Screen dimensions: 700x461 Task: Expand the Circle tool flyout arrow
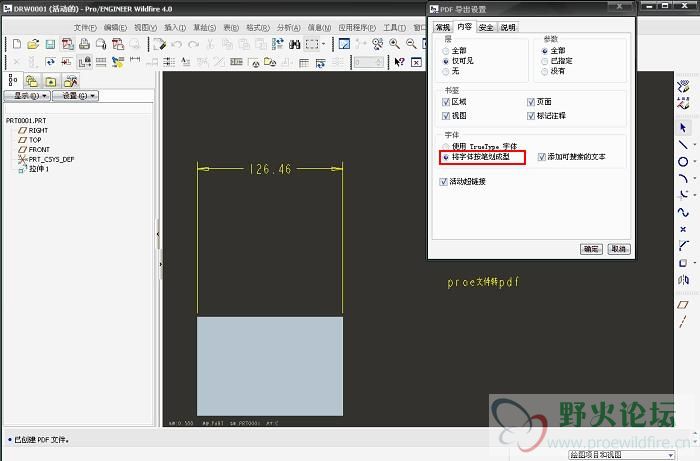pyautogui.click(x=695, y=162)
